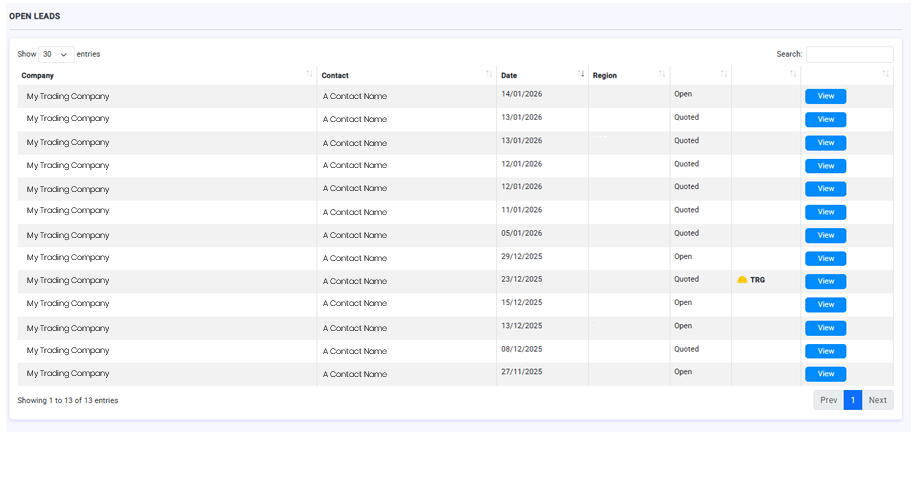This screenshot has height=500, width=922.
Task: Open View for the 27/11/2025 lead
Action: [825, 374]
